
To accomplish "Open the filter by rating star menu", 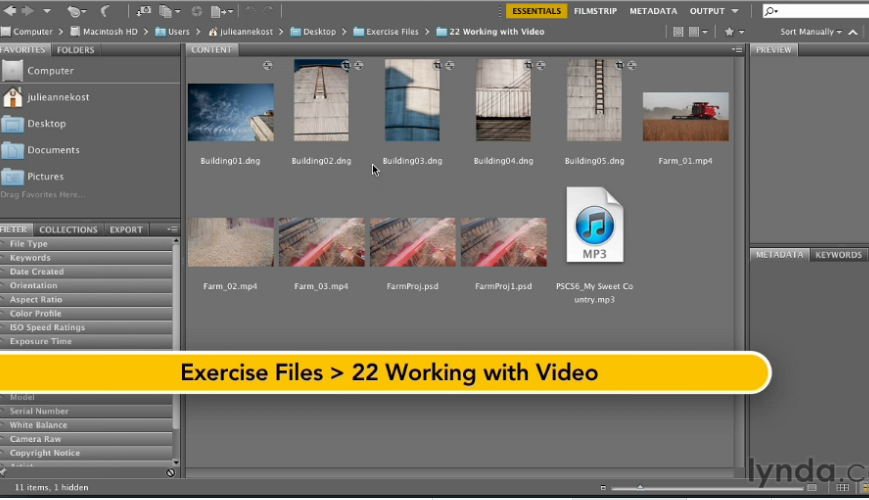I will tap(734, 32).
